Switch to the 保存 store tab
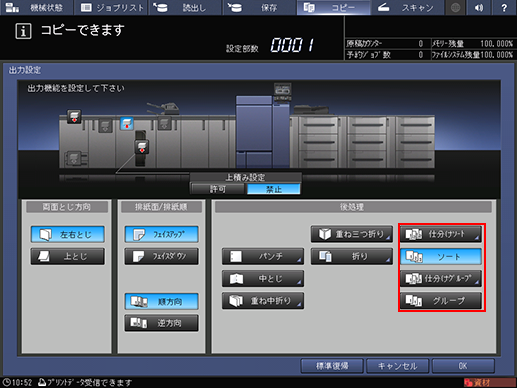Screen dimensions: 517x388 pos(259,7)
